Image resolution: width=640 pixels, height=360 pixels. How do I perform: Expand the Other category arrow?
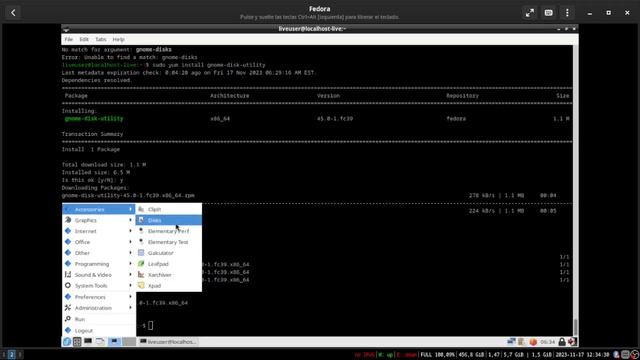(x=131, y=253)
